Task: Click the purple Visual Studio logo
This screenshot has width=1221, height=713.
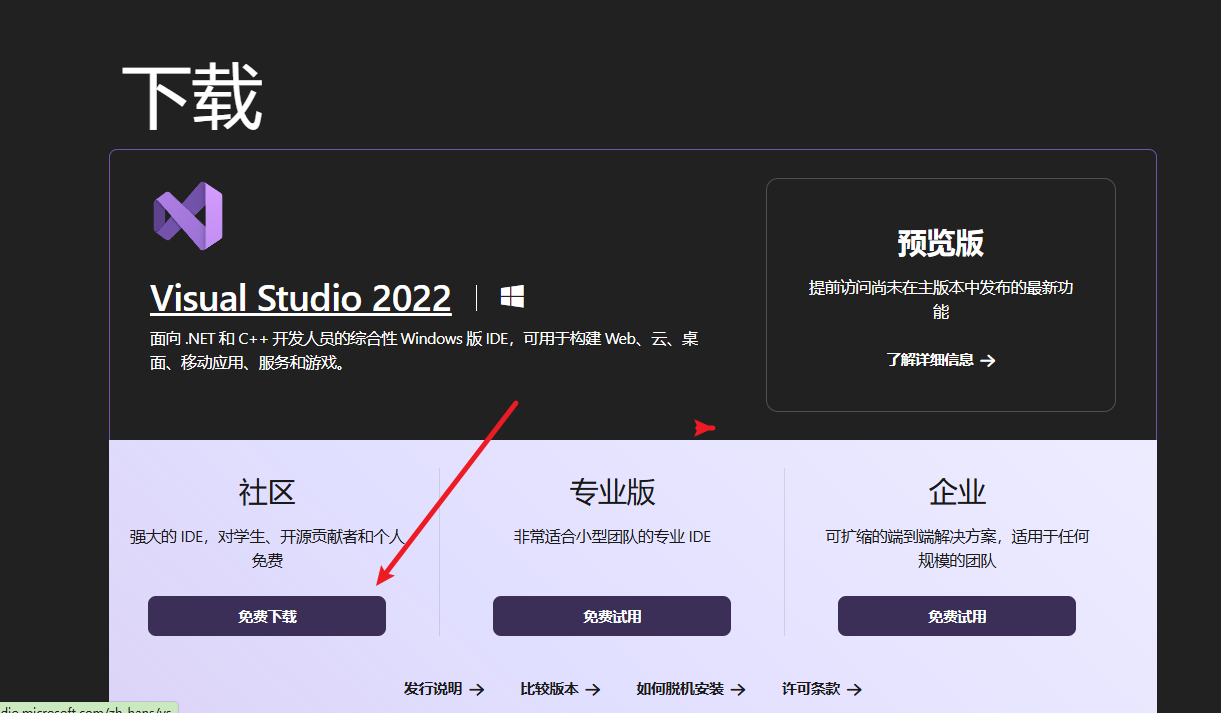Action: pos(188,216)
